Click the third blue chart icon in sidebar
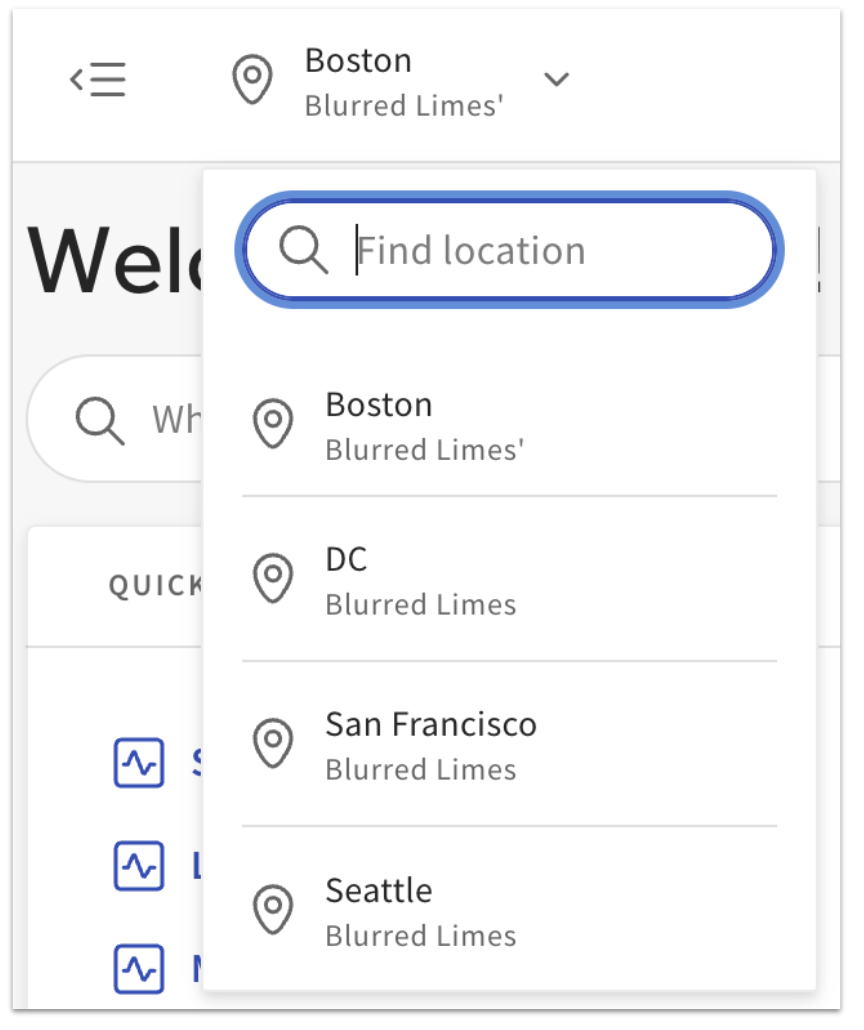The height and width of the screenshot is (1030, 864). coord(138,967)
